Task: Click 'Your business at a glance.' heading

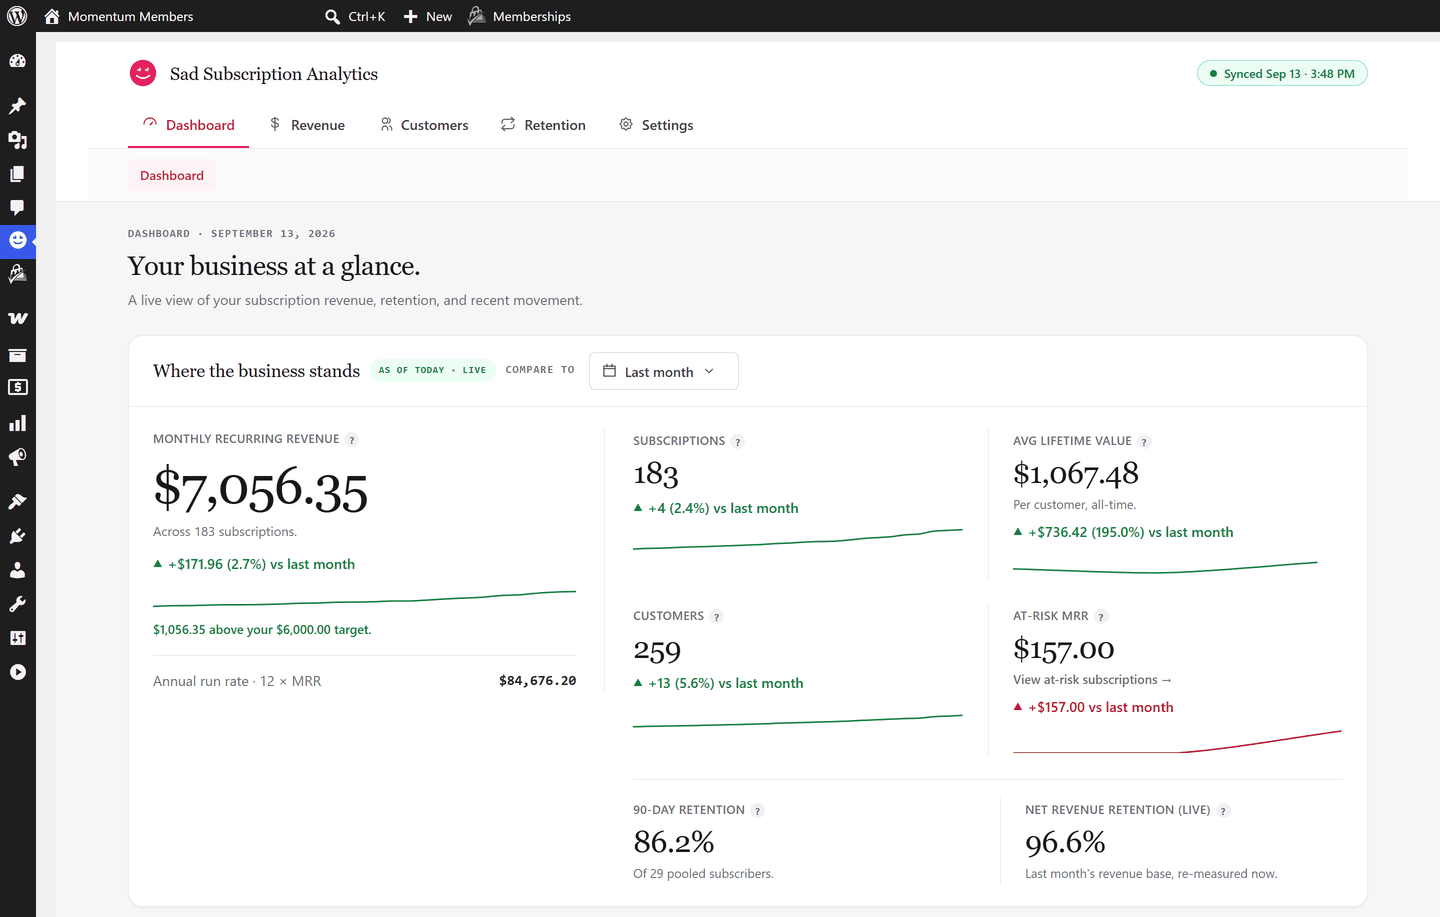Action: 274,266
